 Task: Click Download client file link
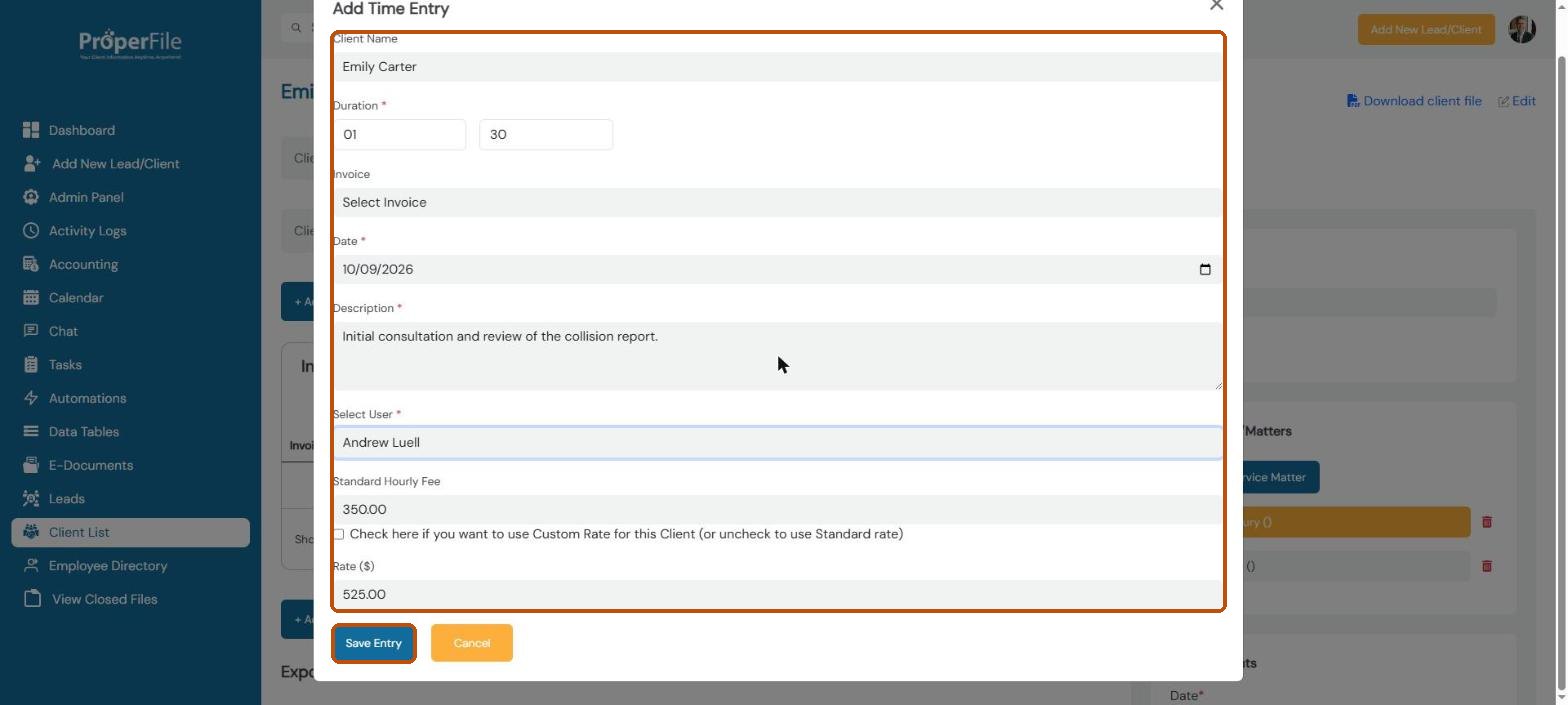(1414, 101)
